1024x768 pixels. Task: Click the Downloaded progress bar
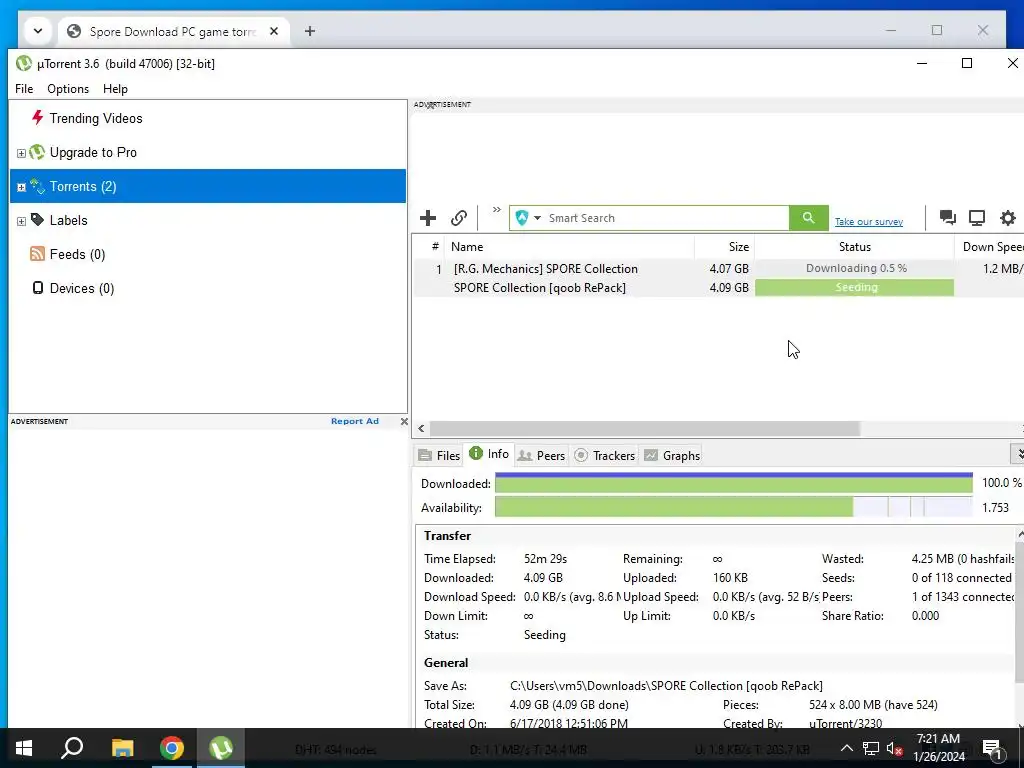[733, 483]
